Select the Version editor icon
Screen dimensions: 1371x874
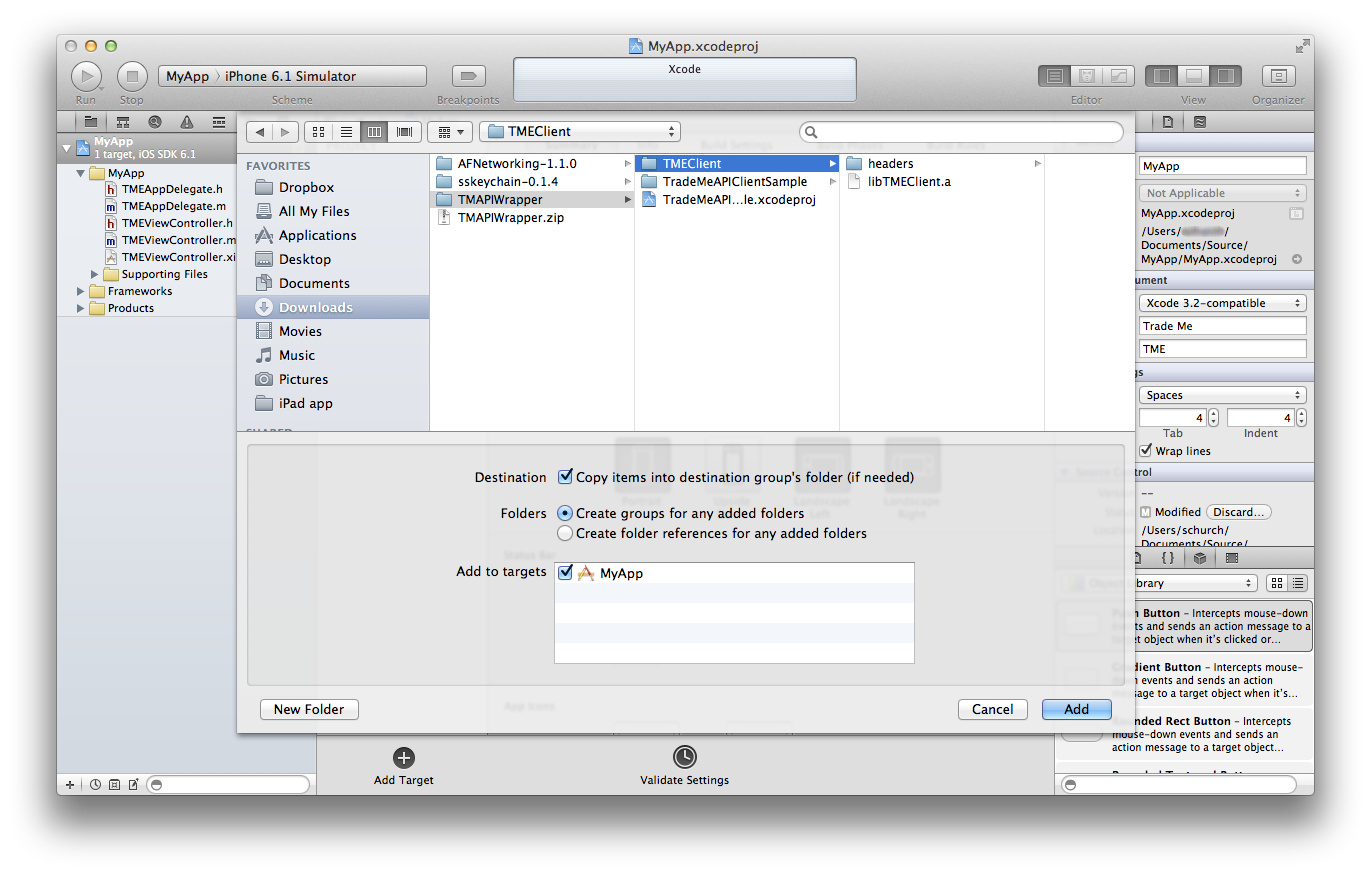(x=1118, y=76)
